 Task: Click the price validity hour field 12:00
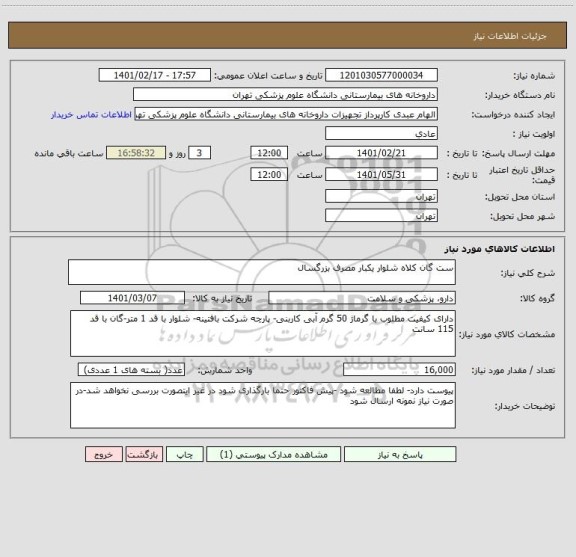[269, 175]
